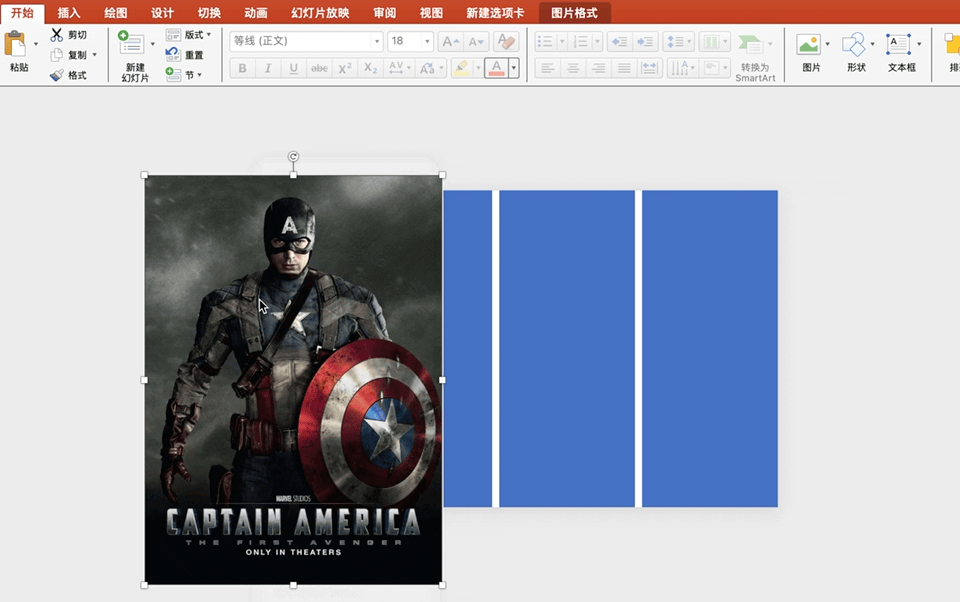The image size is (960, 602).
Task: Select the Format painter brush
Action: pyautogui.click(x=56, y=75)
